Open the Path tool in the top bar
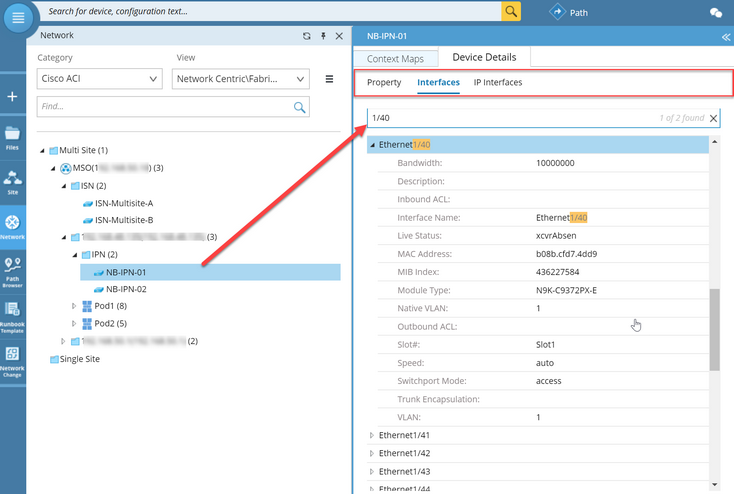734x494 pixels. pyautogui.click(x=569, y=12)
